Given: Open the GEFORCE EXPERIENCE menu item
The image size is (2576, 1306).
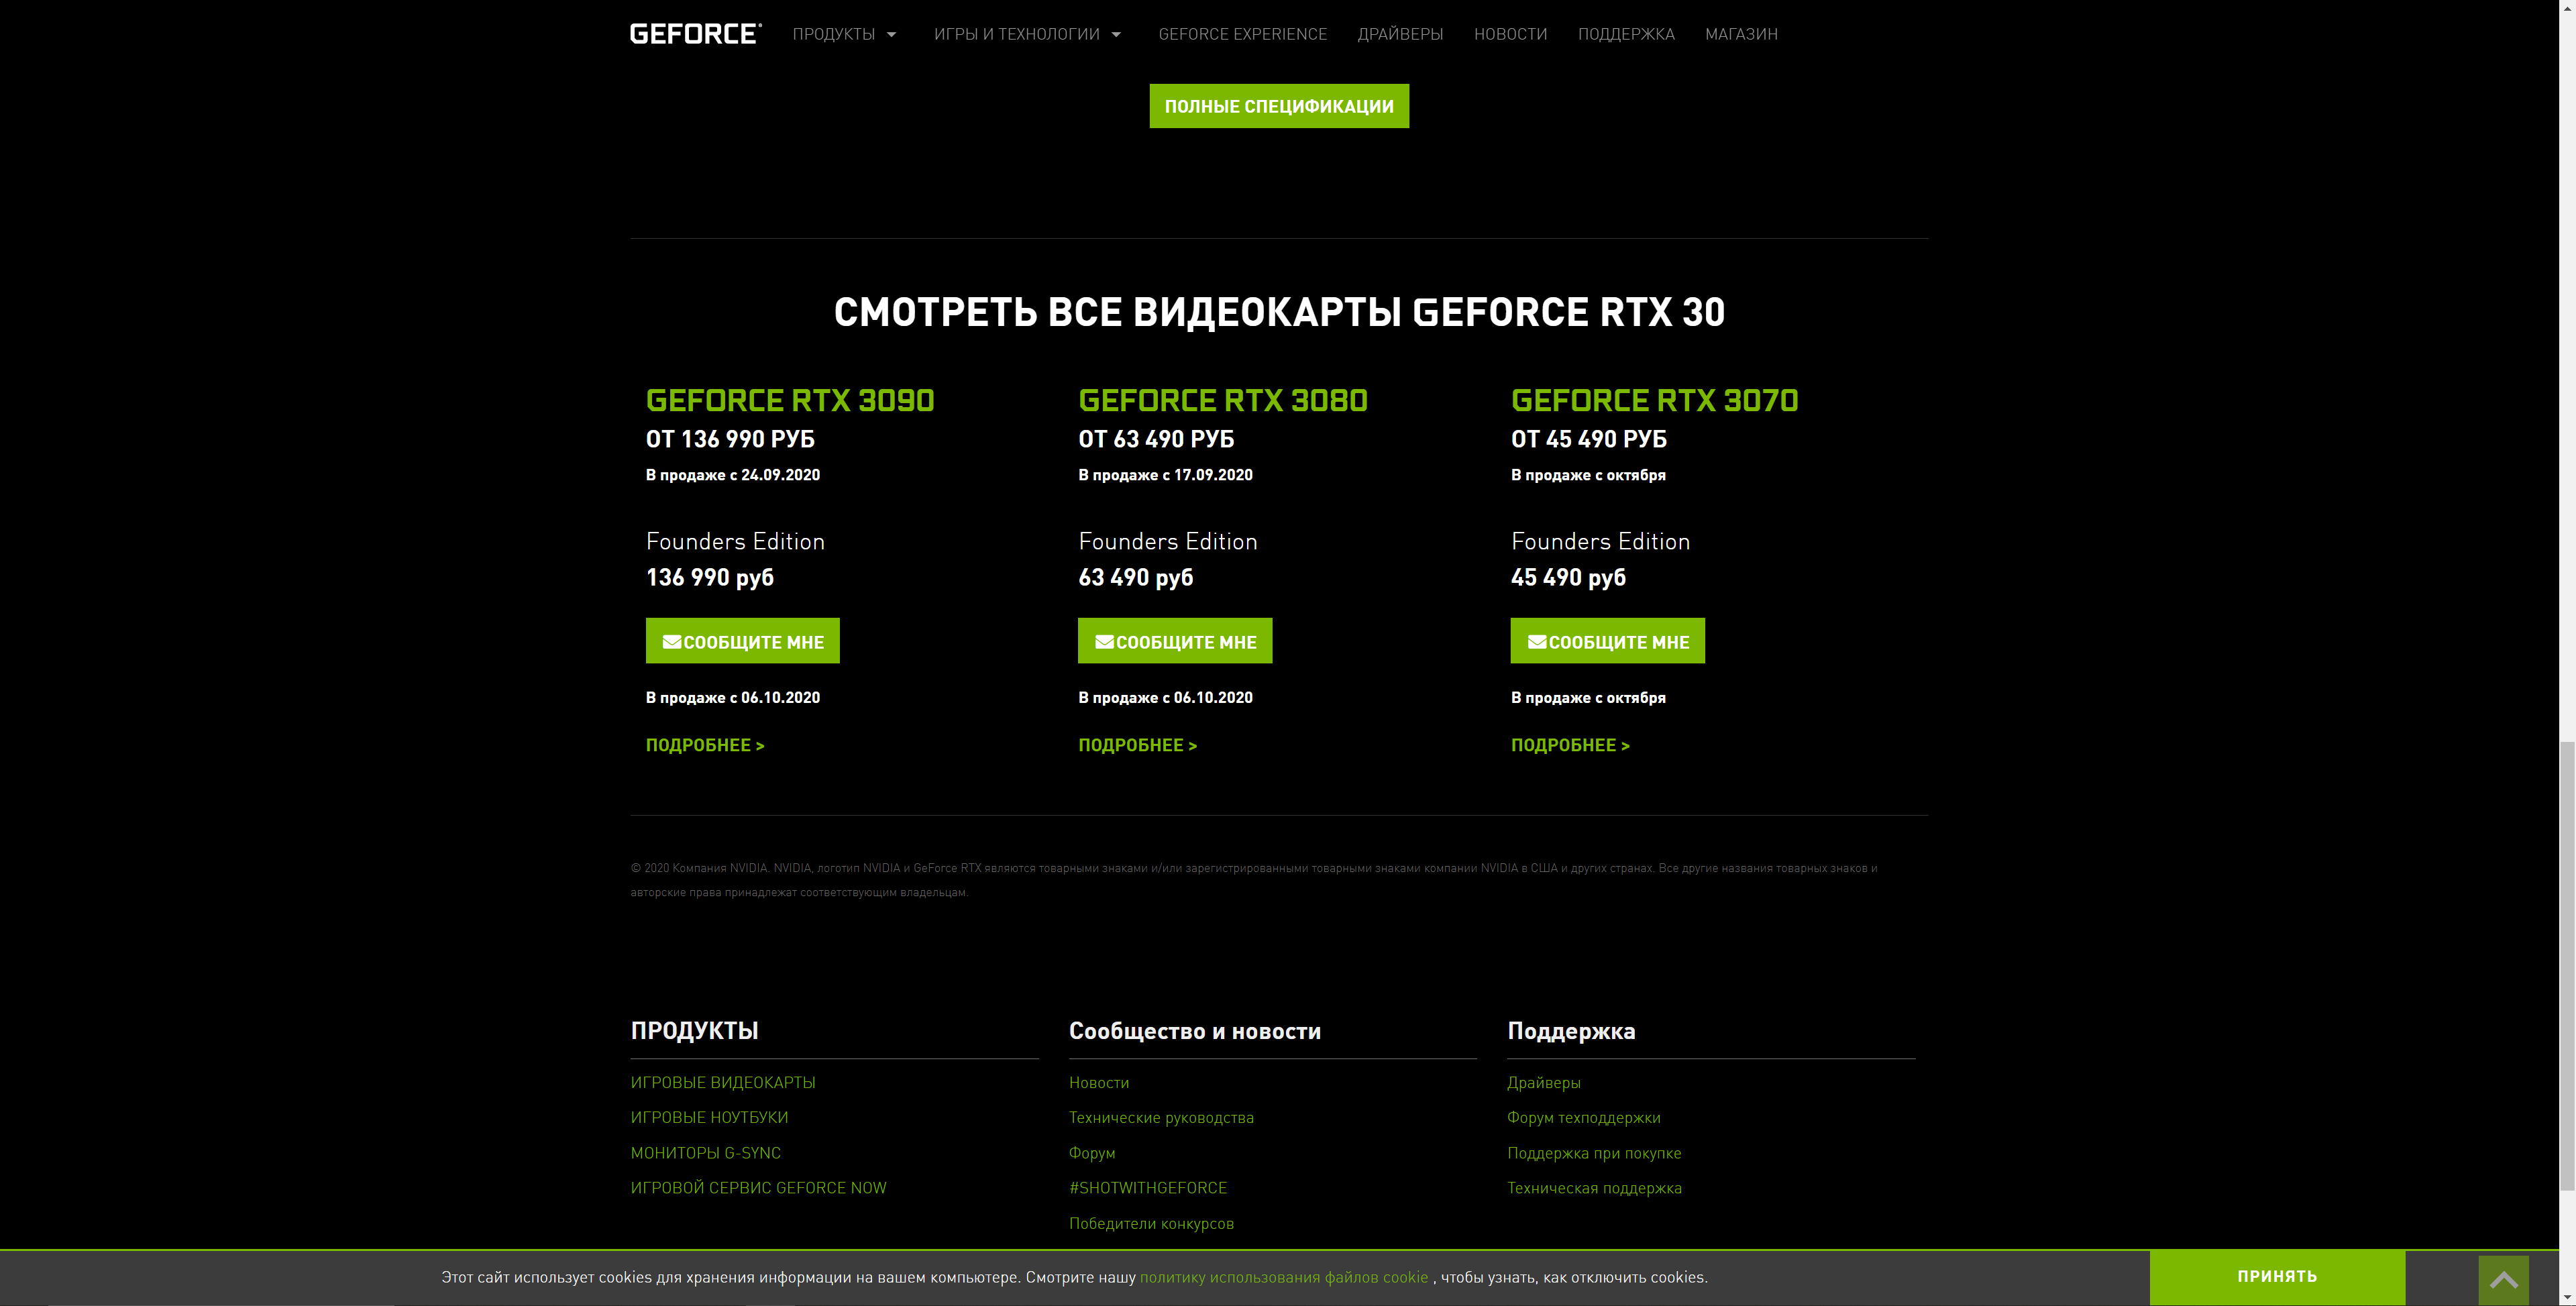Looking at the screenshot, I should tap(1242, 34).
